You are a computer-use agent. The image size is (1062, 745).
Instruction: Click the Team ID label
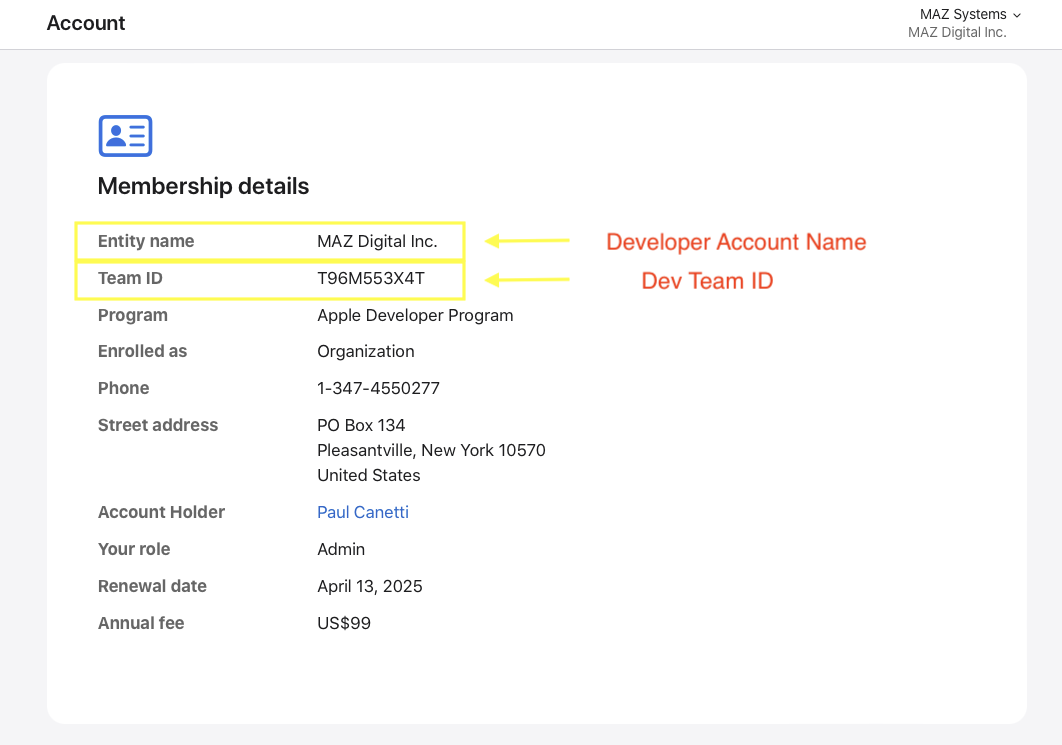[x=130, y=278]
